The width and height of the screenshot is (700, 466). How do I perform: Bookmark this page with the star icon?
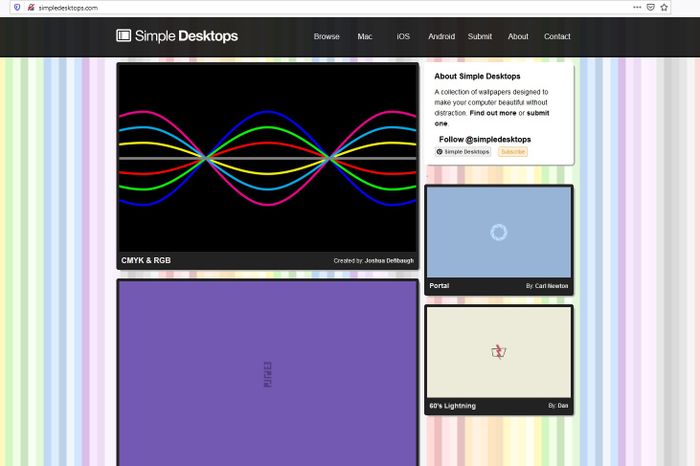tap(664, 7)
